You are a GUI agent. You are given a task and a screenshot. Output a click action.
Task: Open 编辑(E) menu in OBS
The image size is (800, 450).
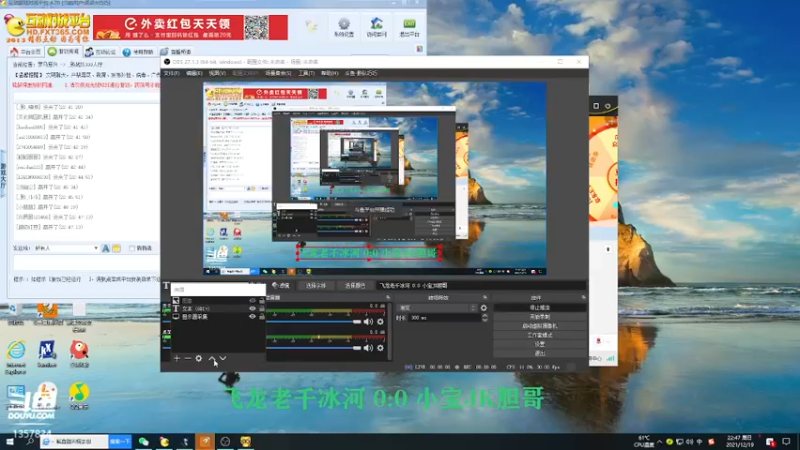click(x=194, y=73)
